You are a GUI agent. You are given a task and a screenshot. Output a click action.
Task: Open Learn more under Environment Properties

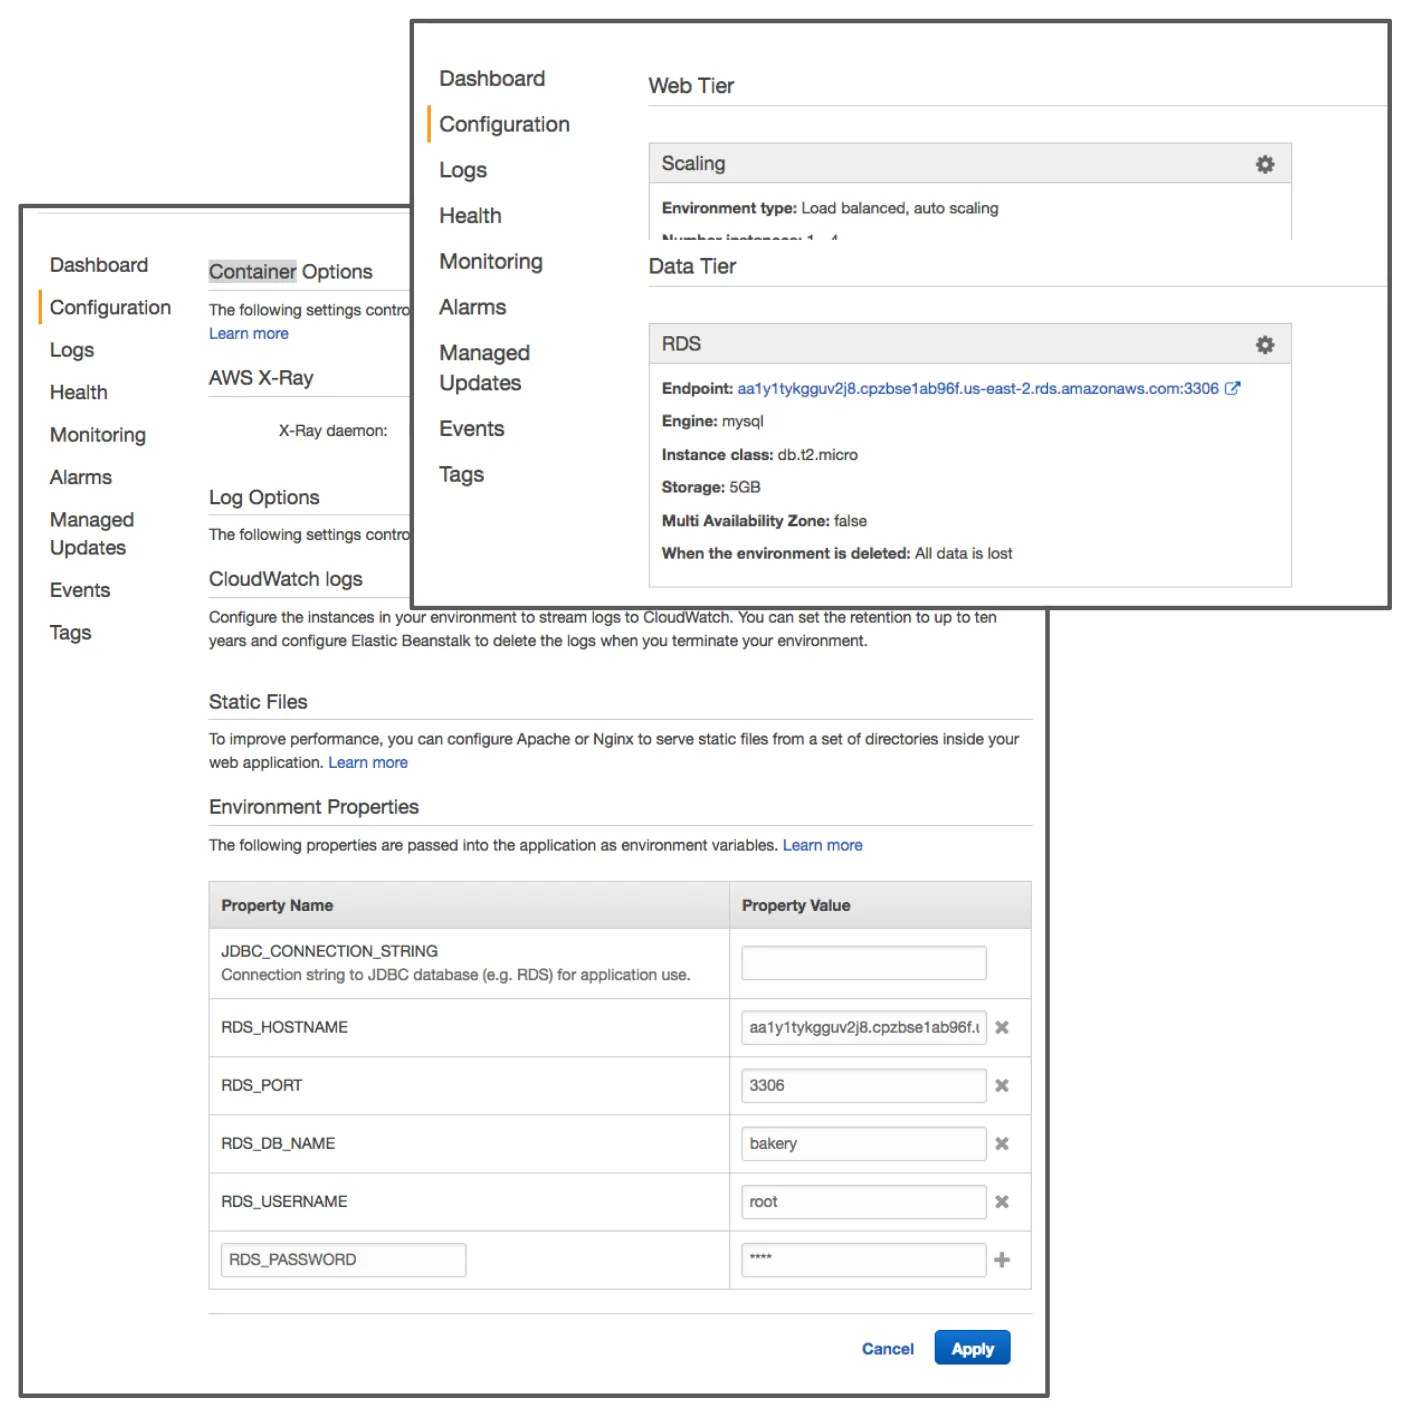(822, 845)
